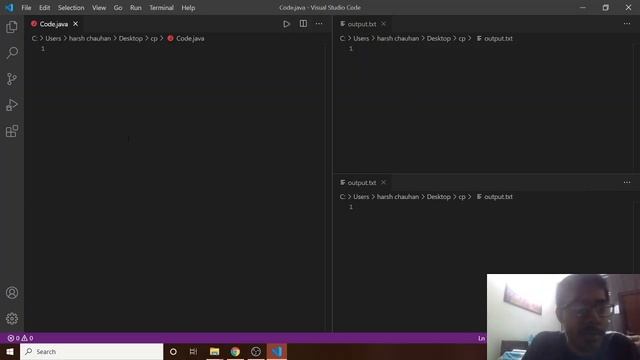Open the Run menu
The height and width of the screenshot is (360, 640).
pyautogui.click(x=136, y=8)
